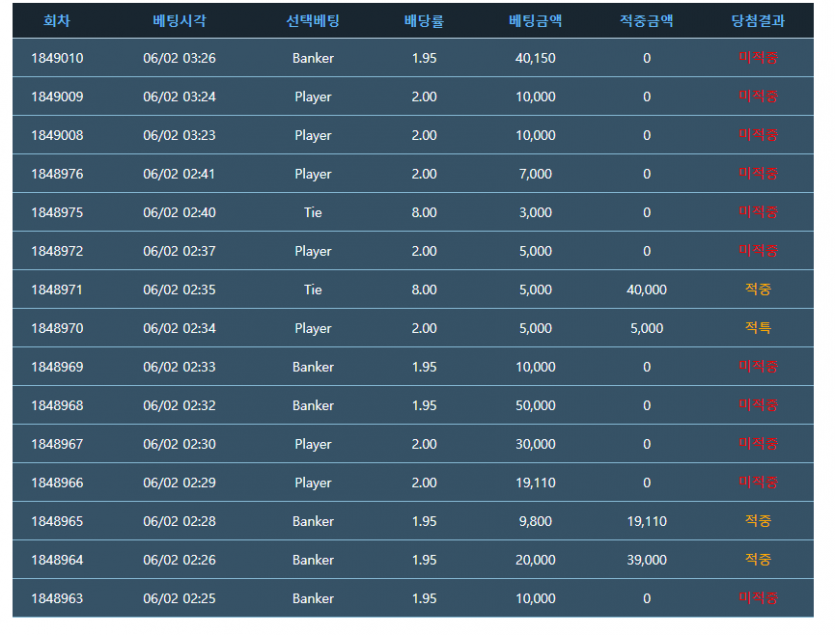Viewport: 835px width, 635px height.
Task: Select round number 1848972
Action: [x=57, y=251]
